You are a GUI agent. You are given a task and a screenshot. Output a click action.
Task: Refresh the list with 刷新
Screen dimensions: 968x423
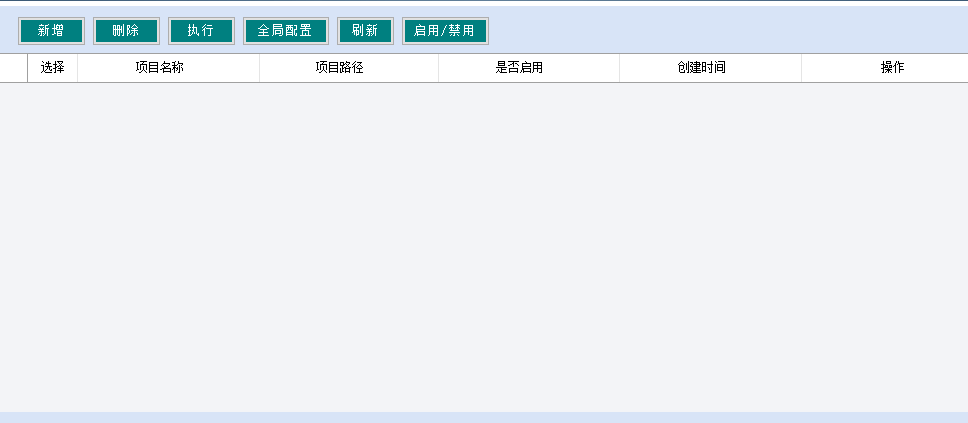coord(365,31)
